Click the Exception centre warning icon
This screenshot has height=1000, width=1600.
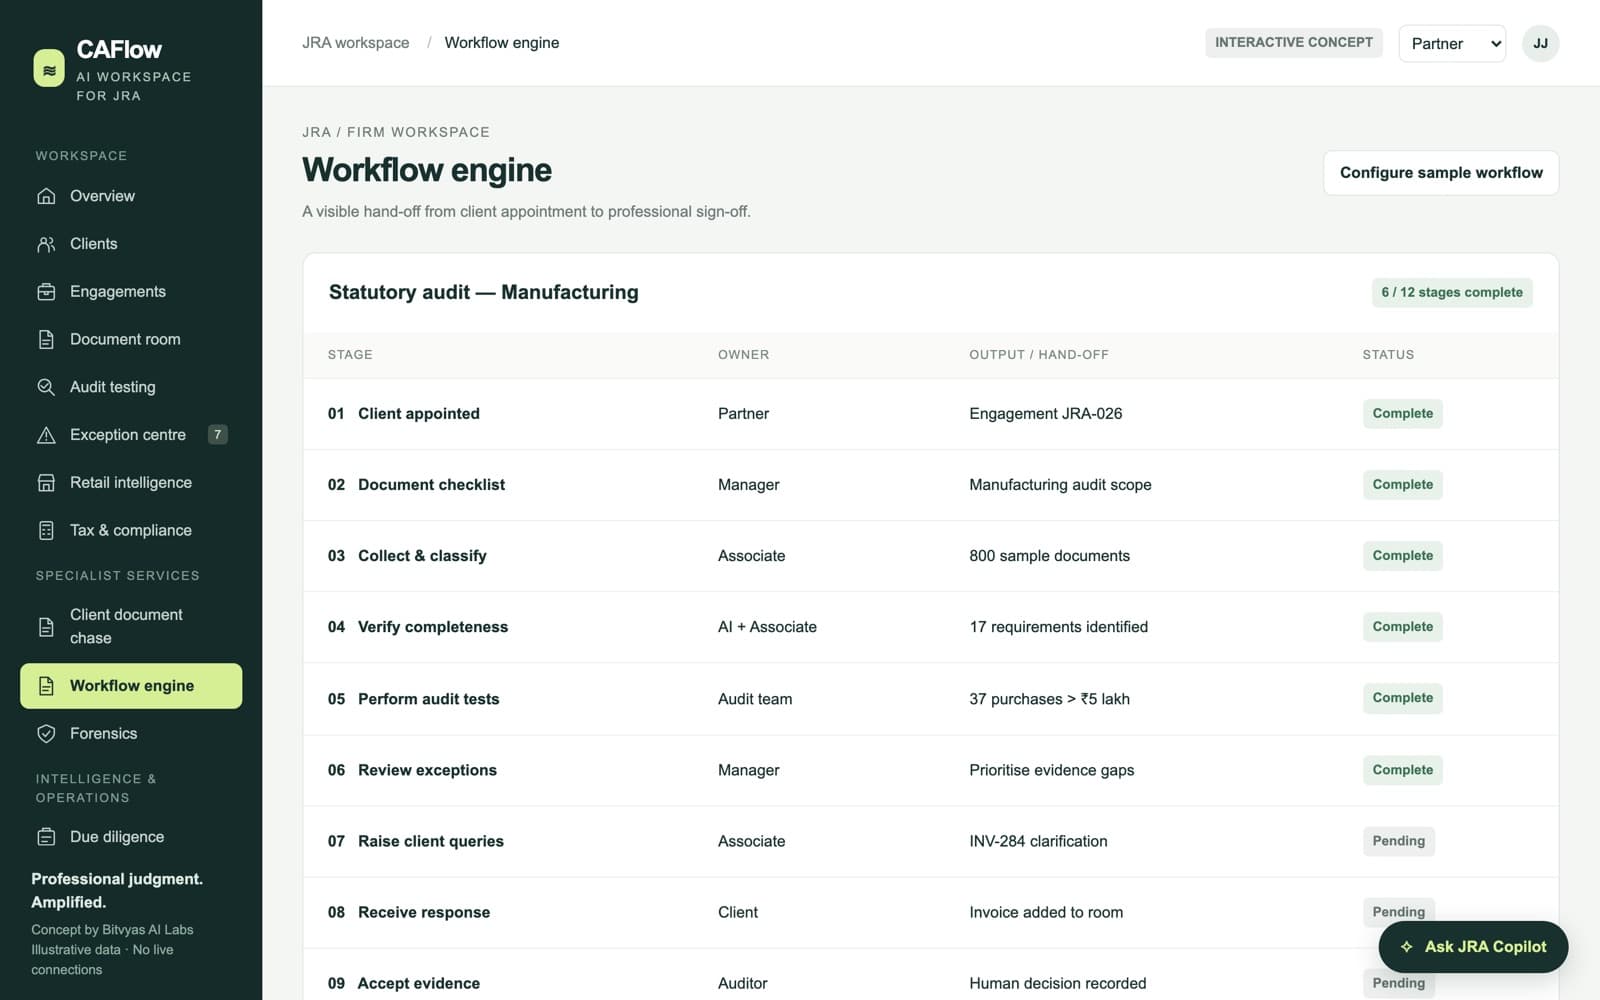click(x=46, y=435)
